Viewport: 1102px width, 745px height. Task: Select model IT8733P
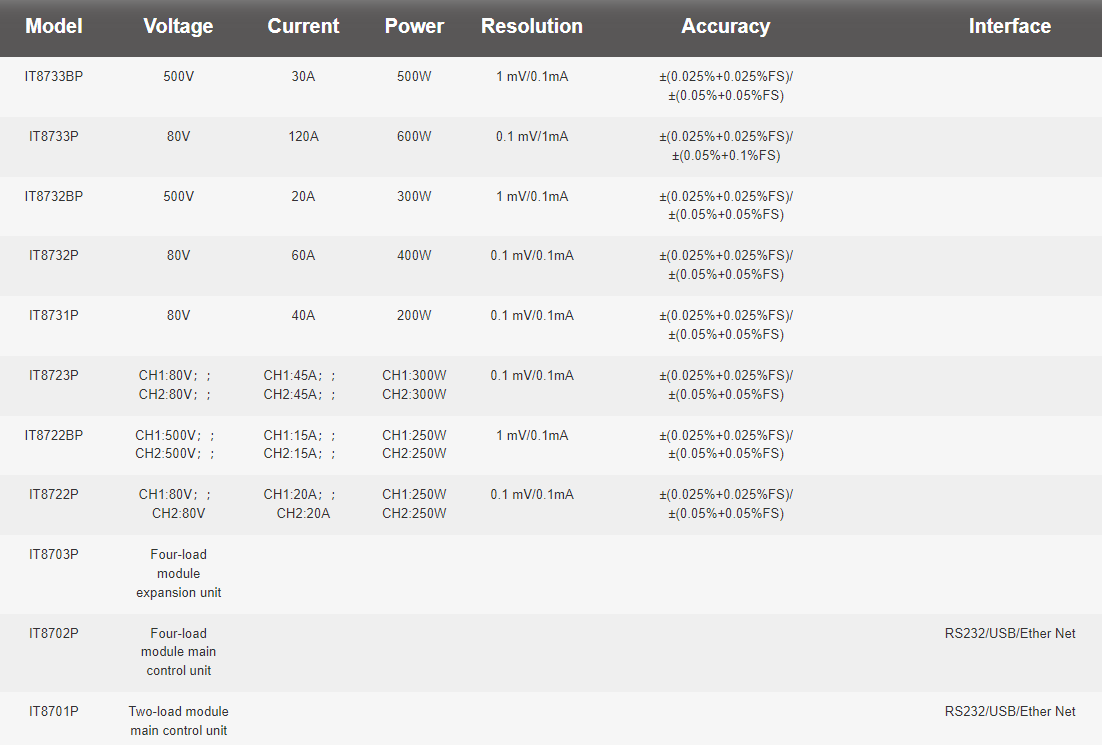[53, 136]
